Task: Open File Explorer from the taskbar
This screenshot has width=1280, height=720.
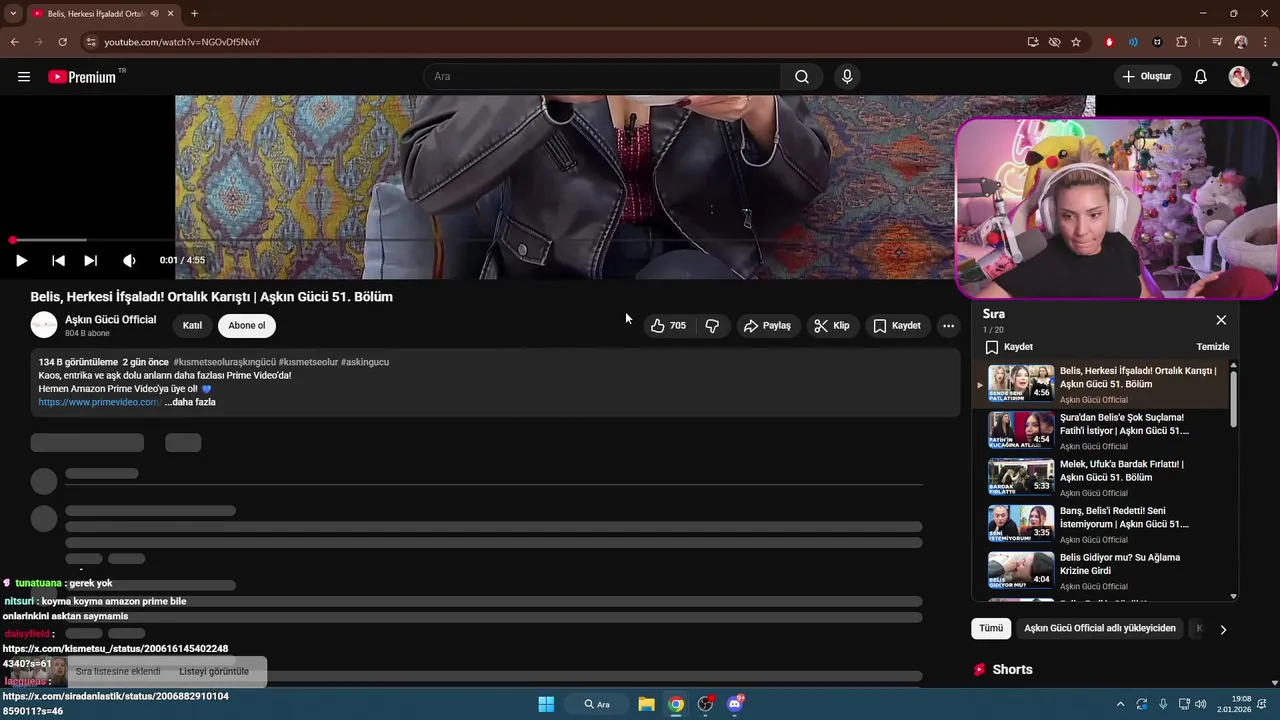Action: tap(646, 704)
